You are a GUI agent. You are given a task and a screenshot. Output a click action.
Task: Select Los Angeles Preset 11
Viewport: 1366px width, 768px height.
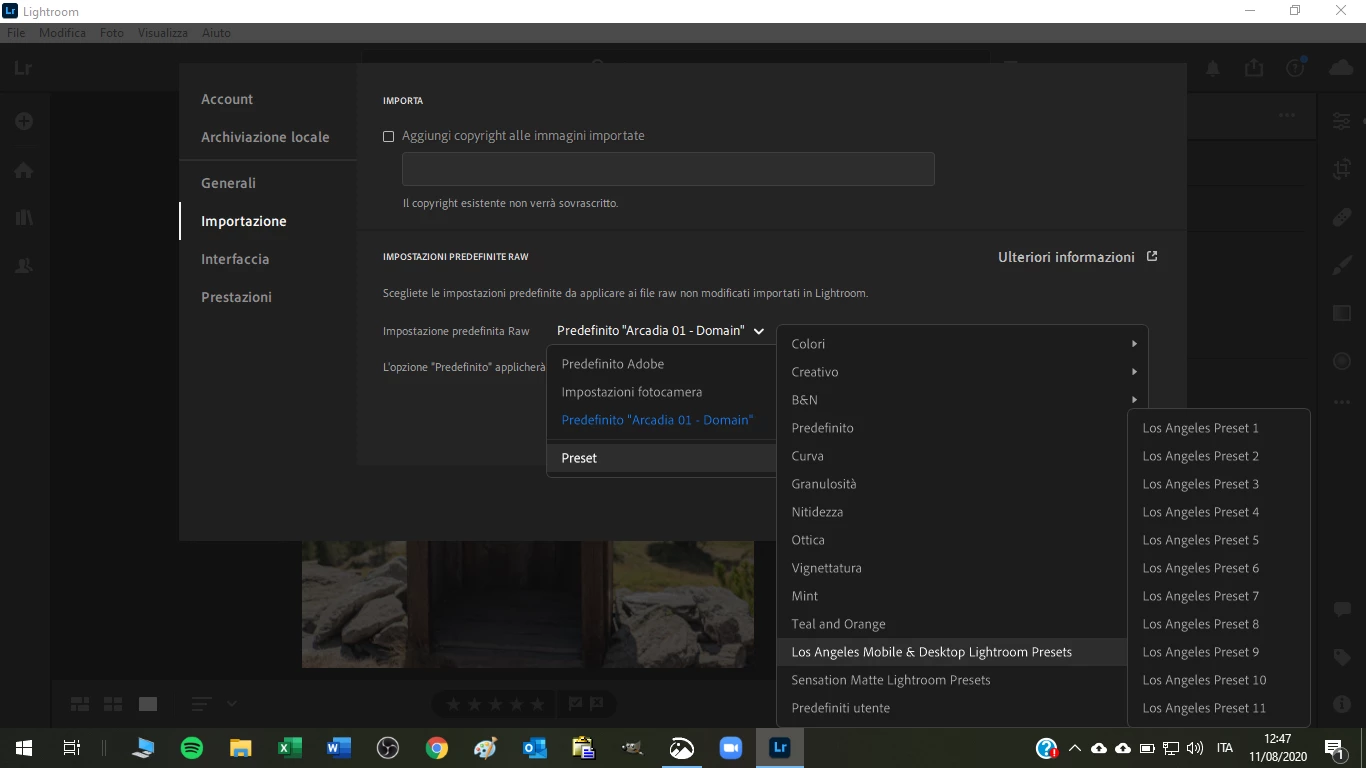(x=1218, y=708)
